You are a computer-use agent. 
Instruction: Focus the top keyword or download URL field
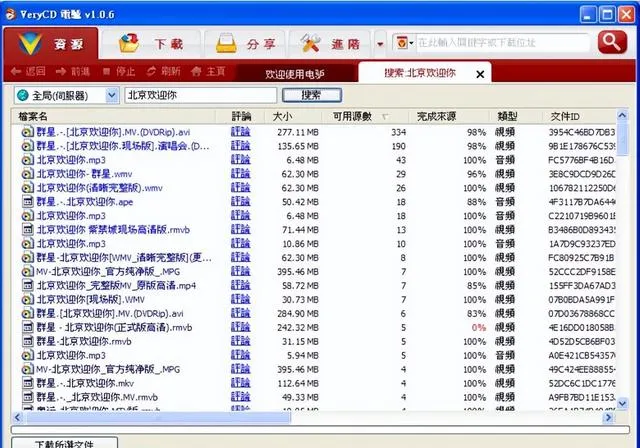[x=502, y=42]
